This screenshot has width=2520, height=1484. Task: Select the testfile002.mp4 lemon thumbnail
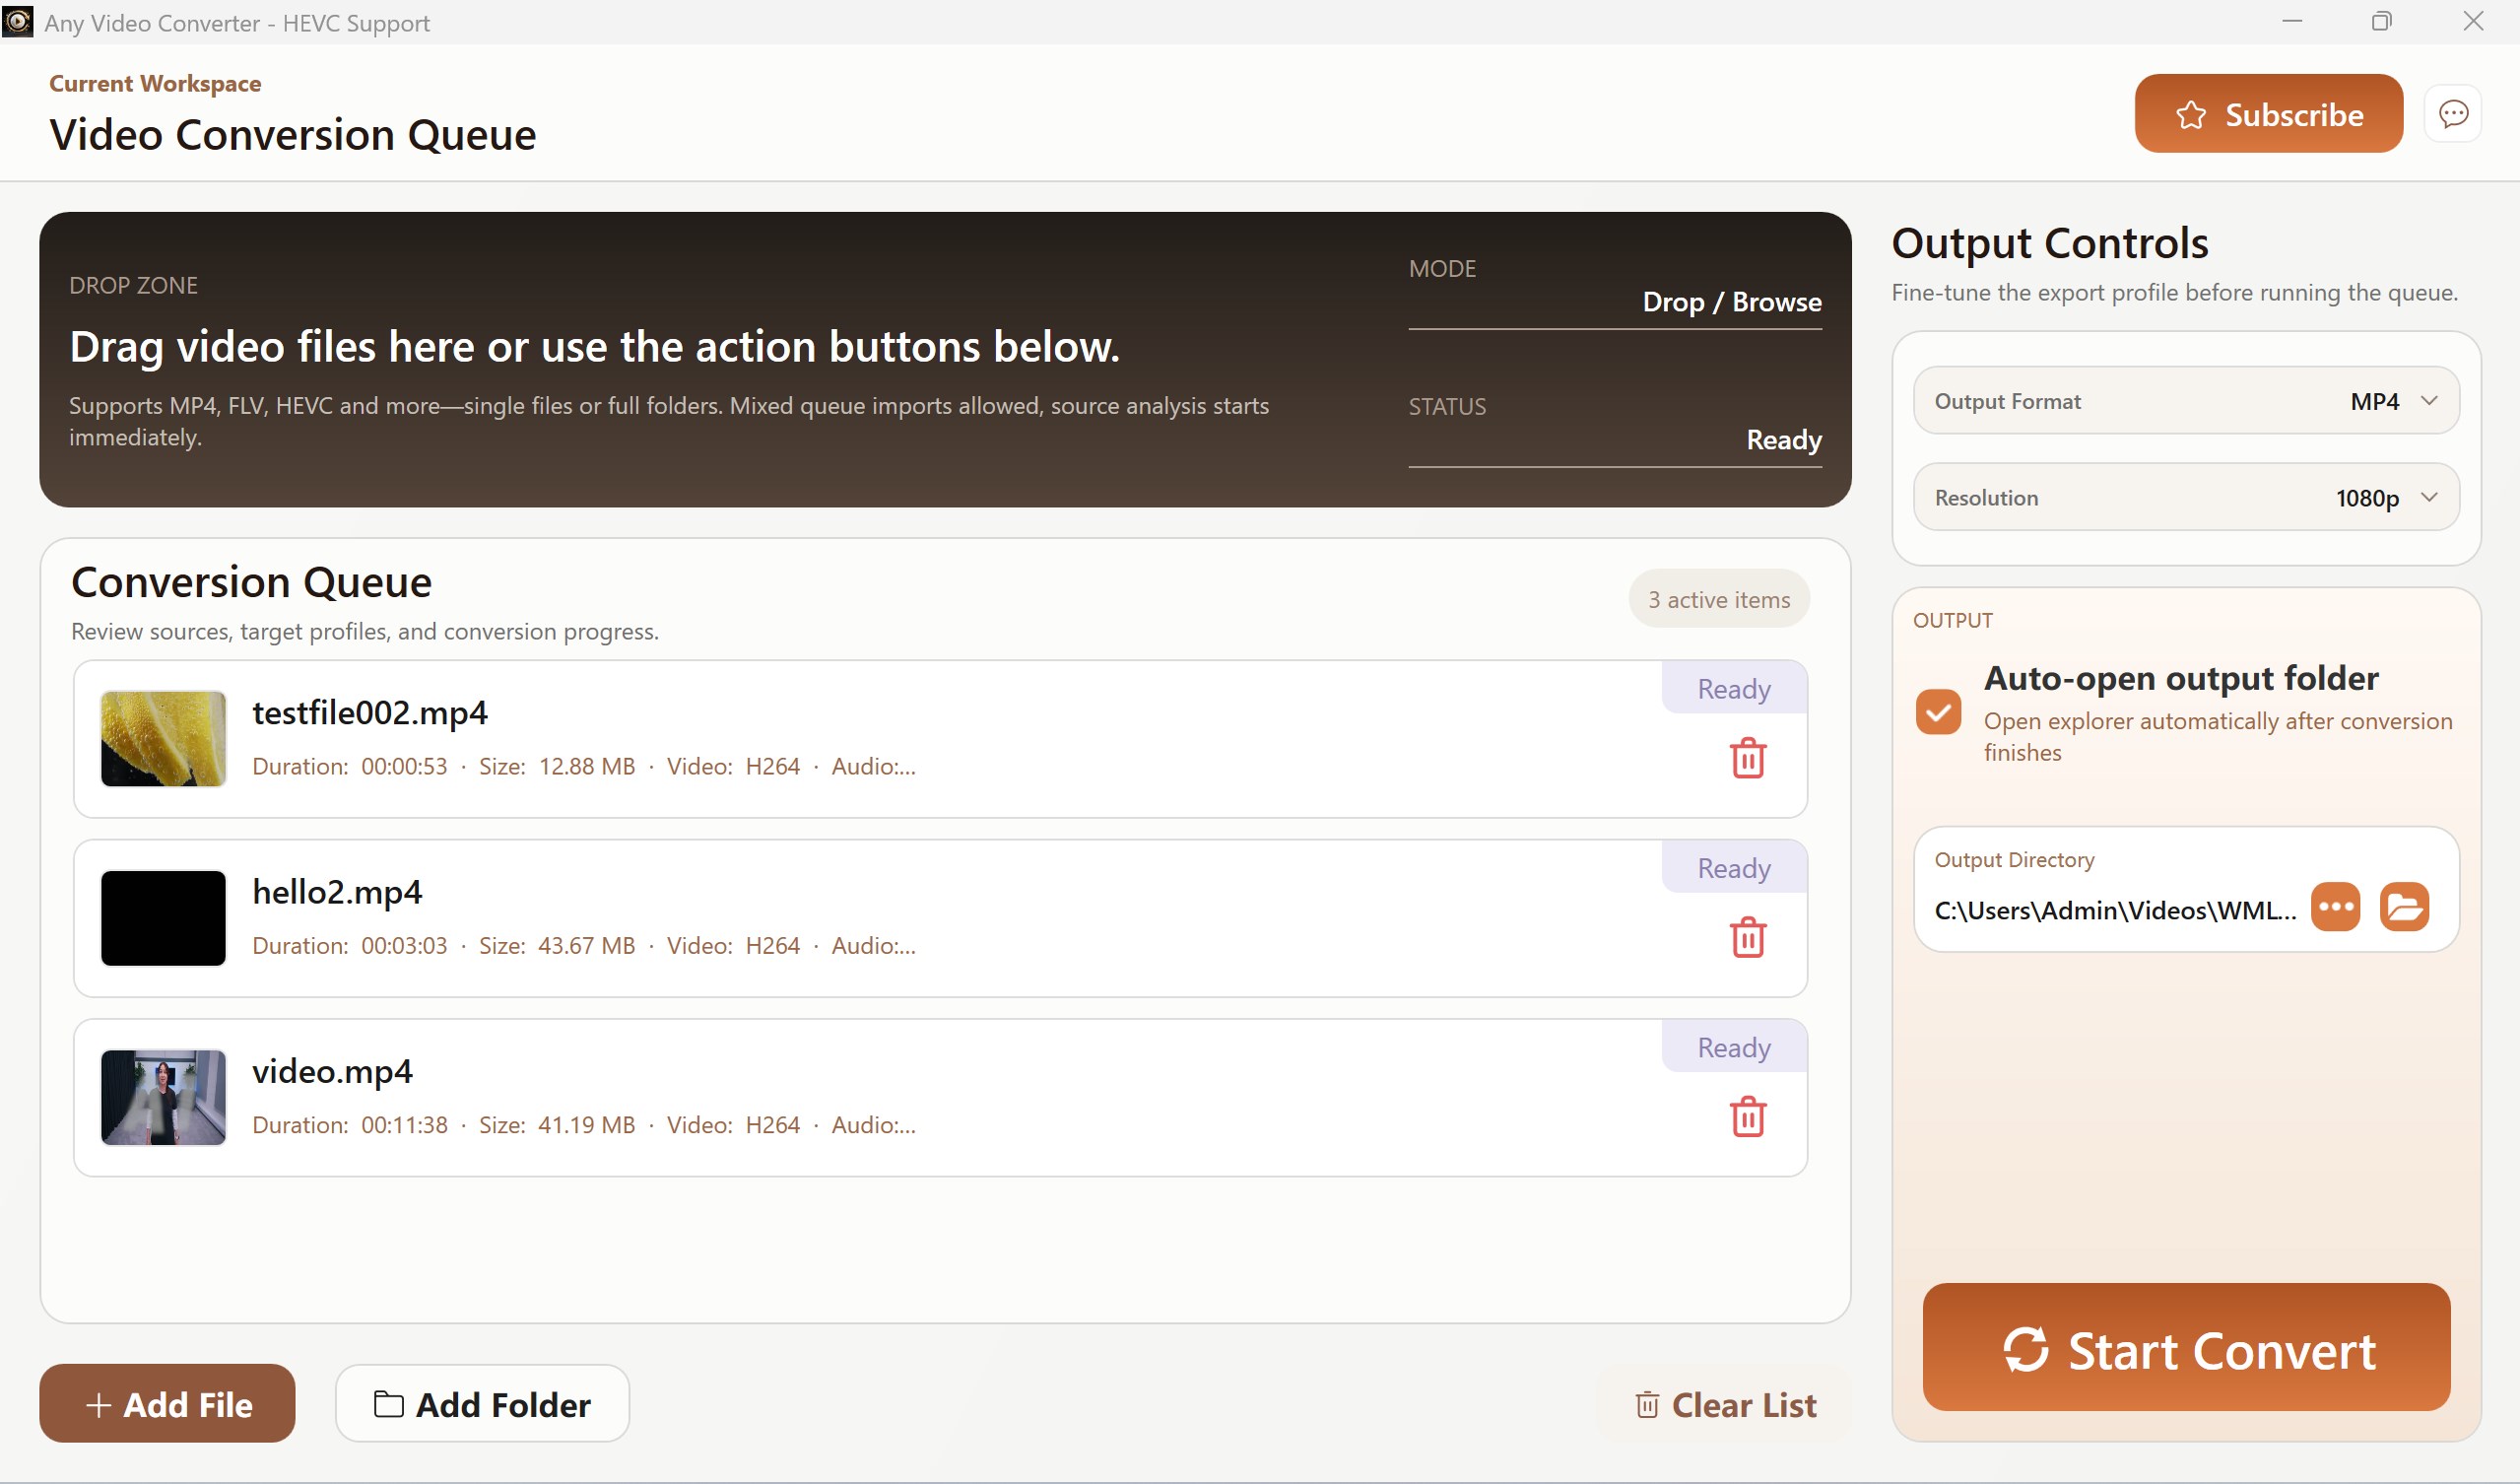[x=163, y=739]
